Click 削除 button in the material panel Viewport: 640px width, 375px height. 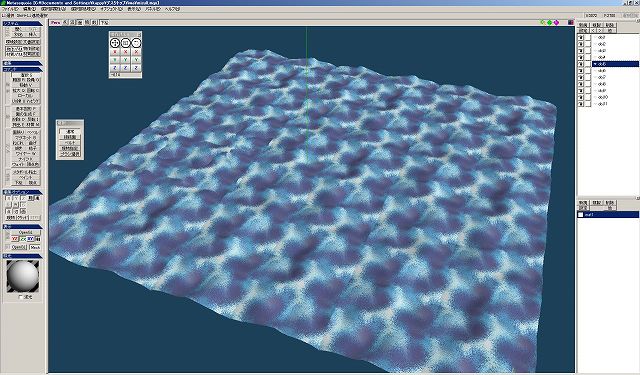pyautogui.click(x=610, y=203)
